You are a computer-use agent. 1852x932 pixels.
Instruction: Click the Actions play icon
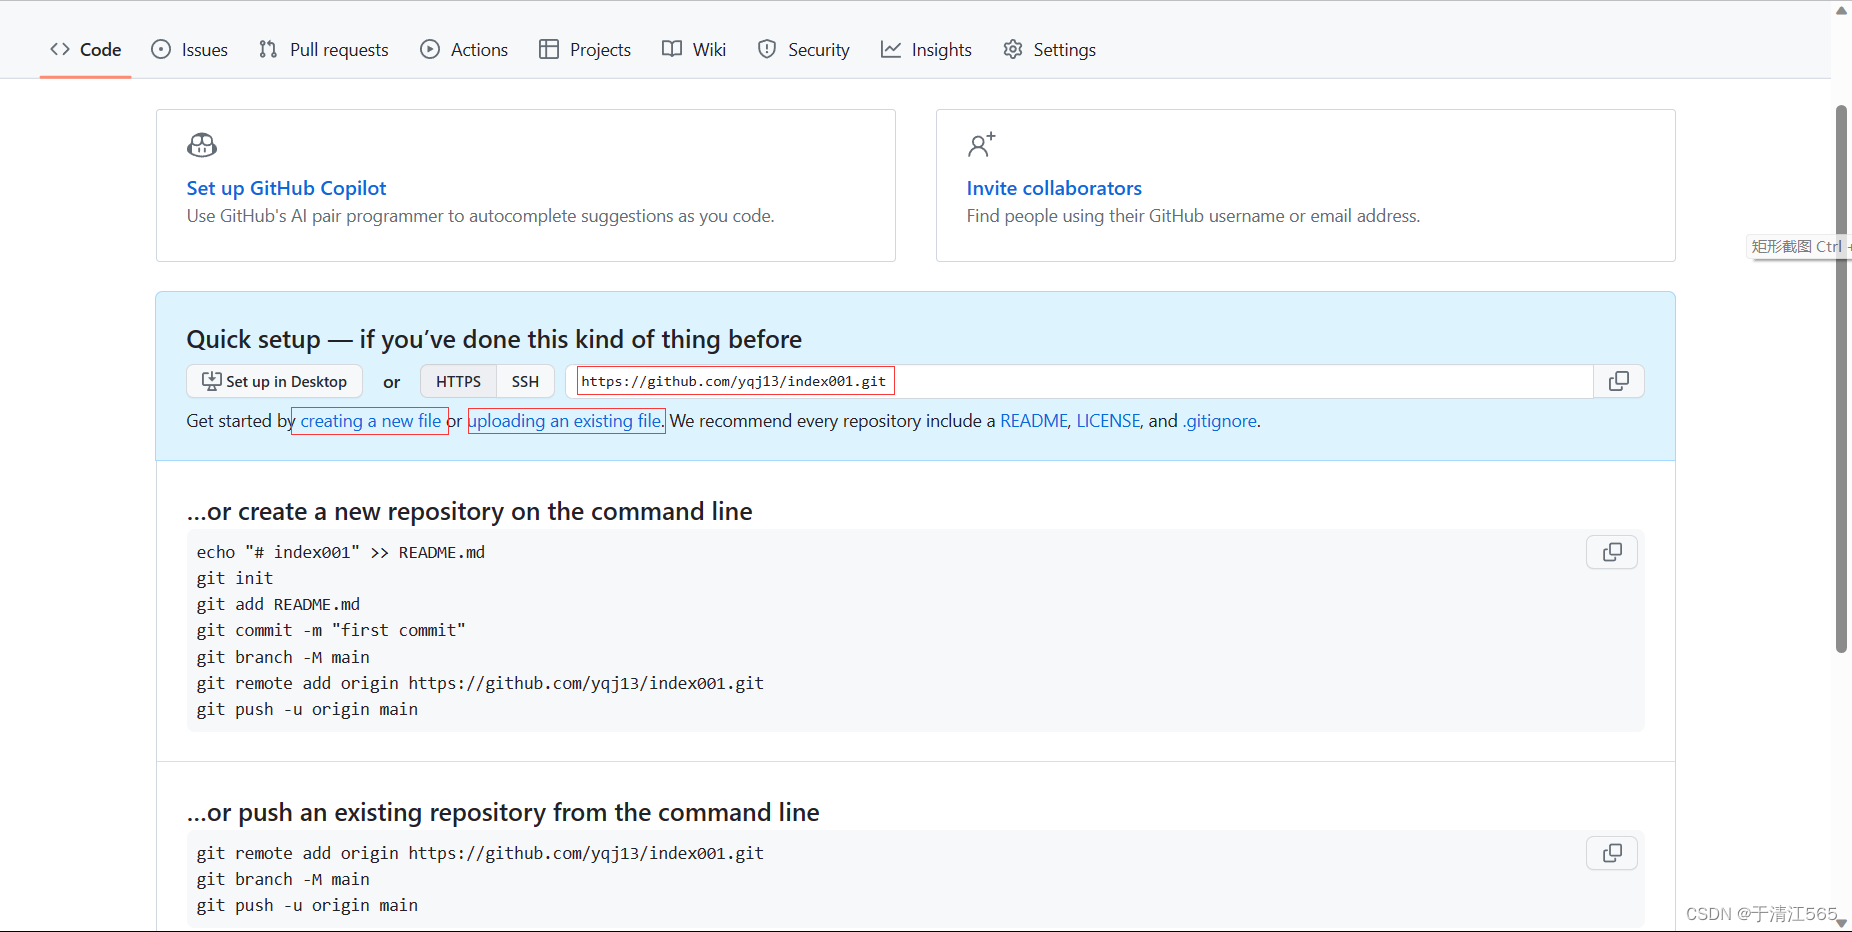pos(430,49)
